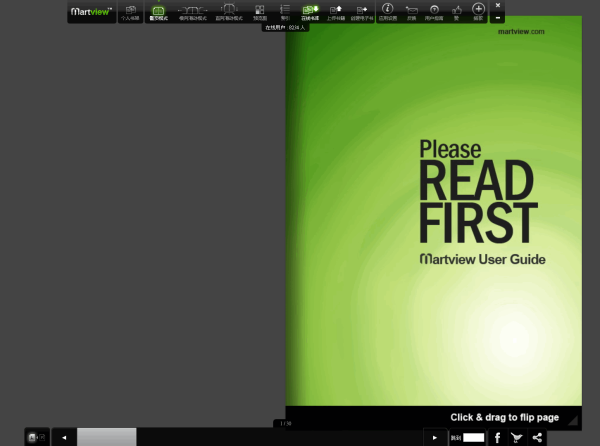Go to previous page with left arrow
Screen dimensions: 600x446
(64, 437)
